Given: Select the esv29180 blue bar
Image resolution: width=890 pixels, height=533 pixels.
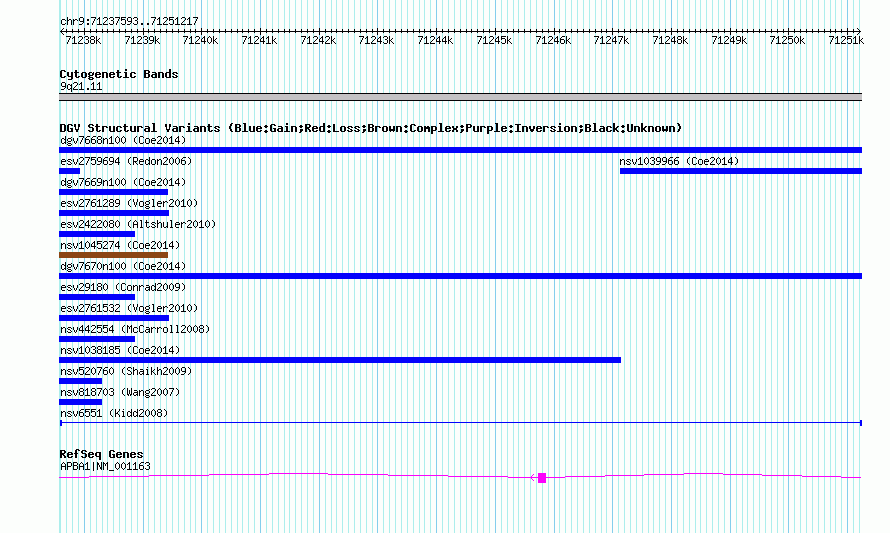Looking at the screenshot, I should point(97,297).
